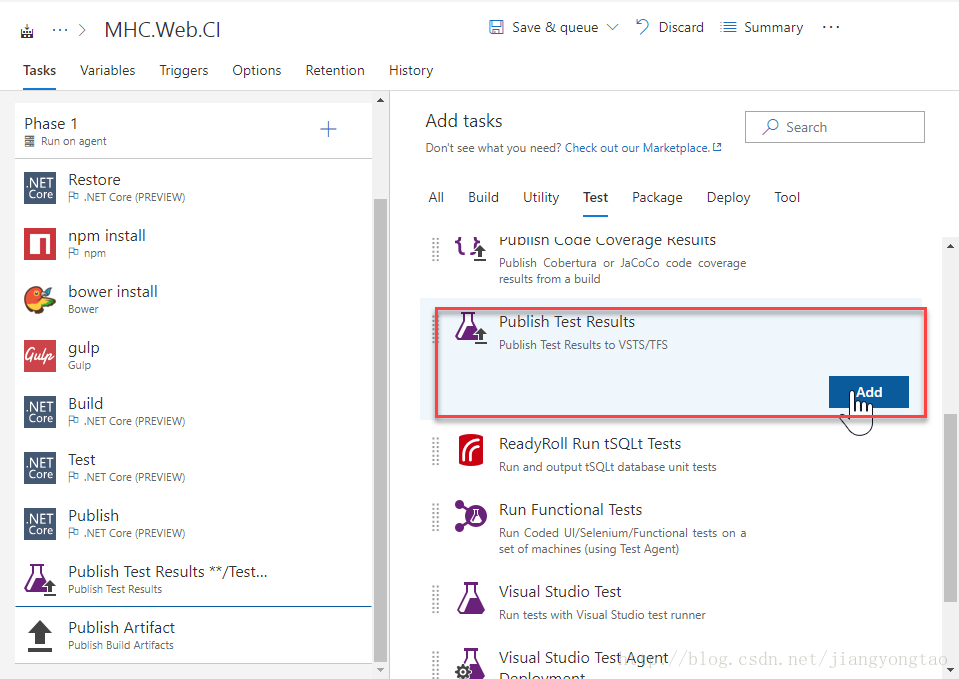Open the more actions ellipsis menu
The height and width of the screenshot is (679, 959).
click(x=831, y=27)
